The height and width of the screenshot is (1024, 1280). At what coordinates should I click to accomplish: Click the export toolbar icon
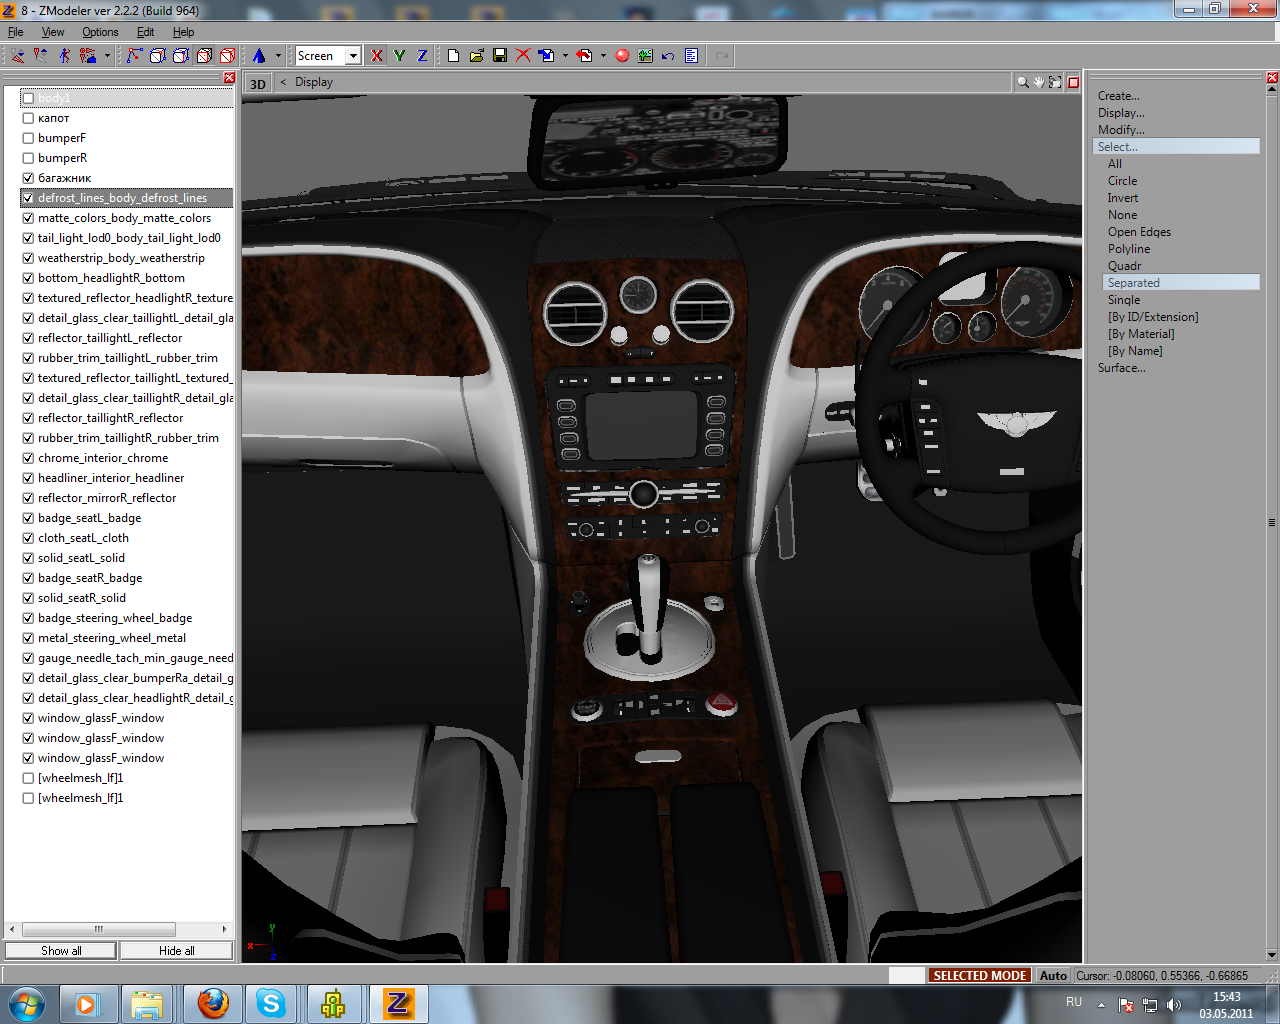click(x=585, y=56)
